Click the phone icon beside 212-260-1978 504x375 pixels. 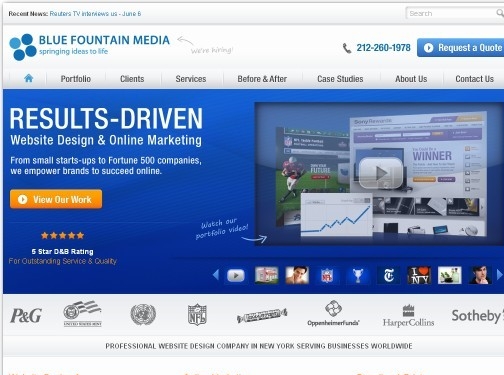pos(347,48)
